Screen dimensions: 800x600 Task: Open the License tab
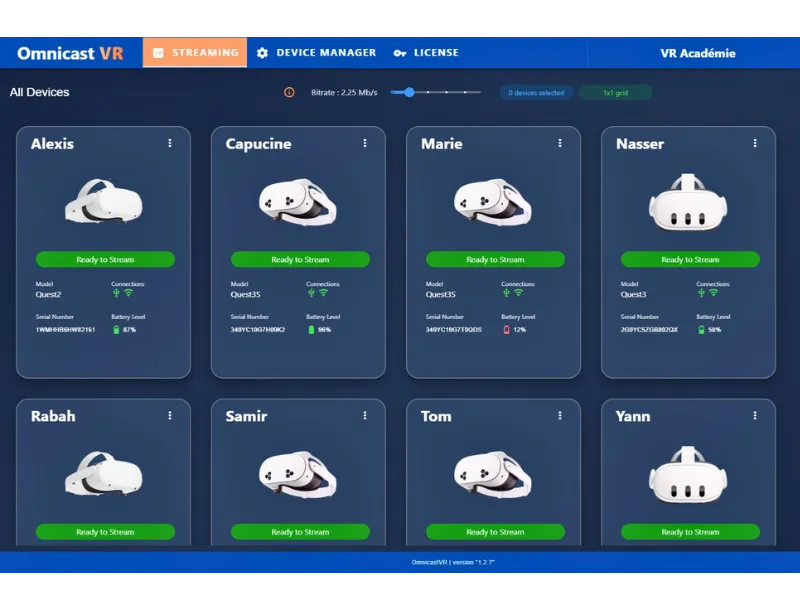click(x=426, y=53)
